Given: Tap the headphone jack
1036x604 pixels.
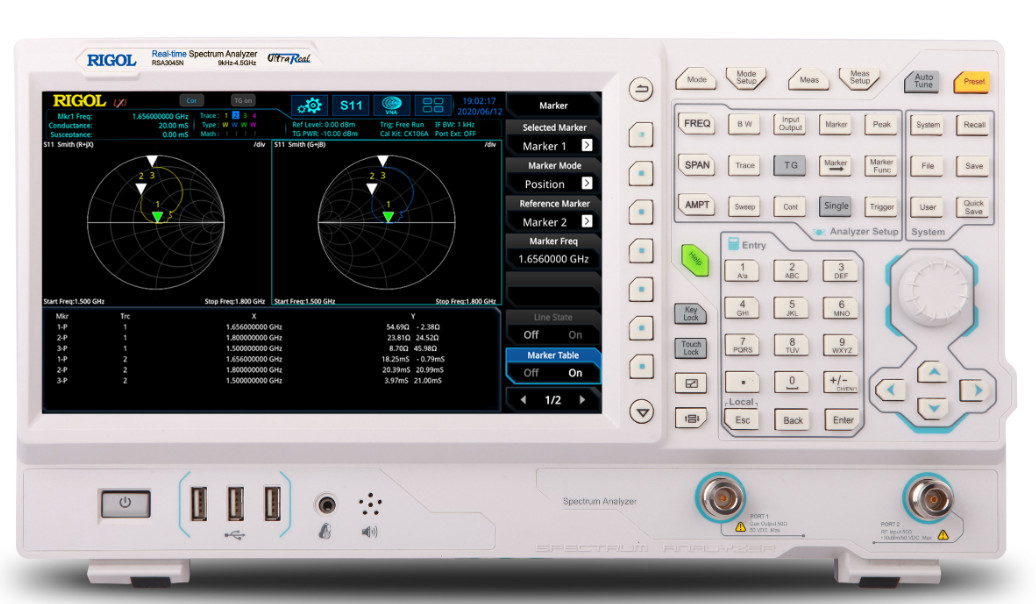Looking at the screenshot, I should pos(326,505).
